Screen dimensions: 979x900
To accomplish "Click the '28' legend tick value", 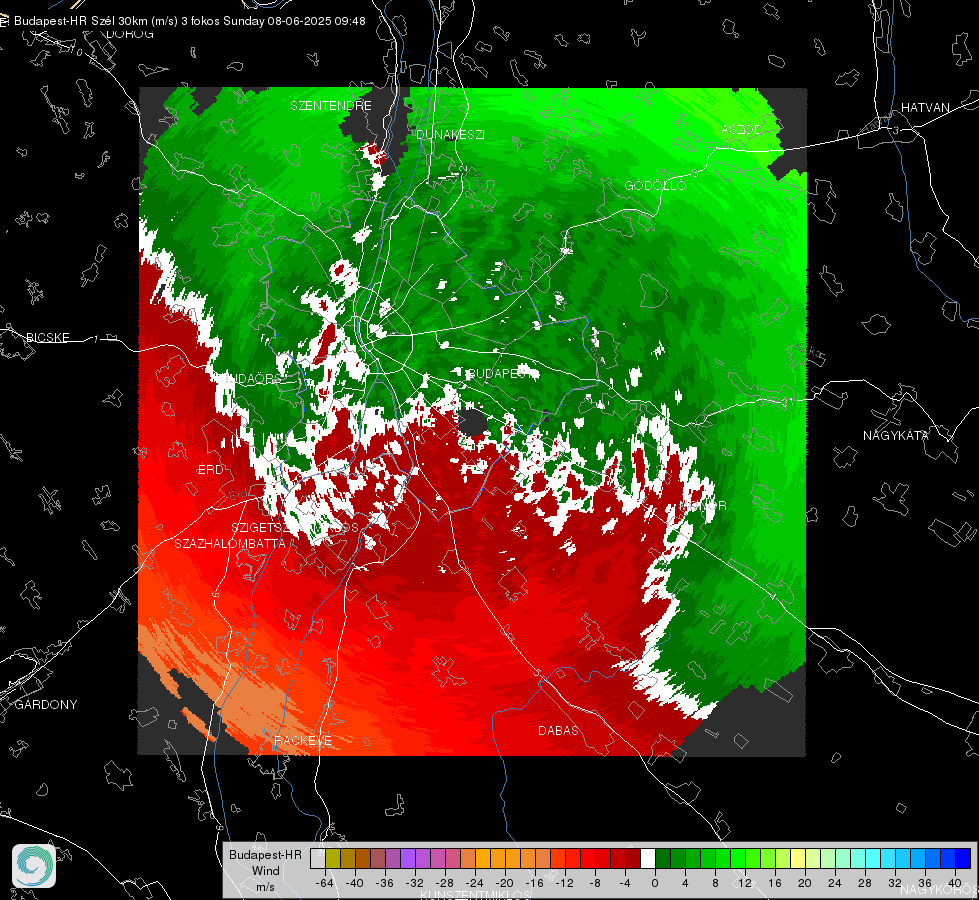I will click(x=865, y=883).
